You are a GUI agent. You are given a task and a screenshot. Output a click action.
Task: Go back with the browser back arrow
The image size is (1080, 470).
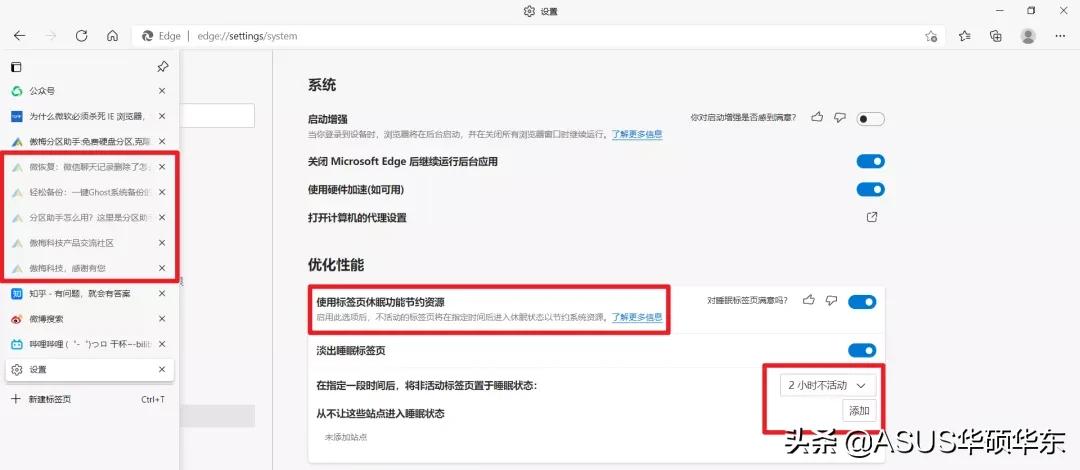click(x=19, y=36)
